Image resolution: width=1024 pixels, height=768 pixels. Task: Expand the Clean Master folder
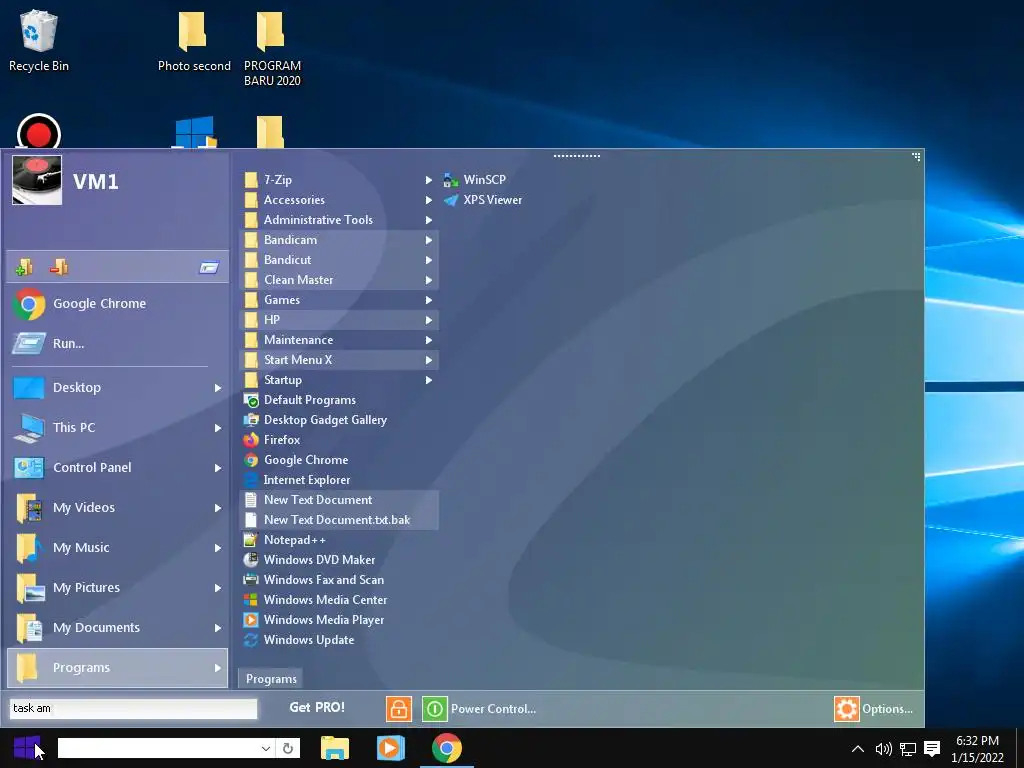[340, 280]
